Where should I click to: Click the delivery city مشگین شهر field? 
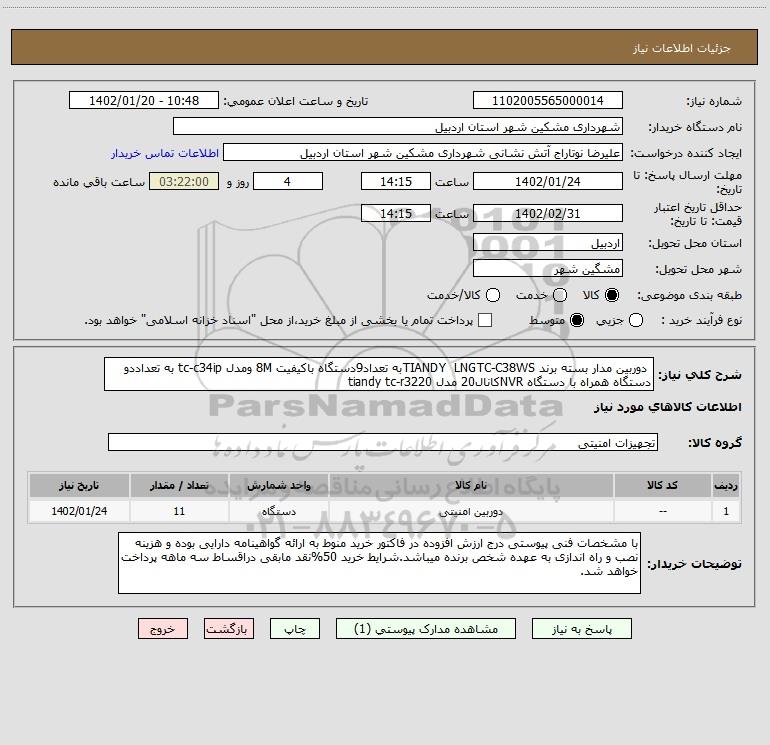tap(548, 268)
